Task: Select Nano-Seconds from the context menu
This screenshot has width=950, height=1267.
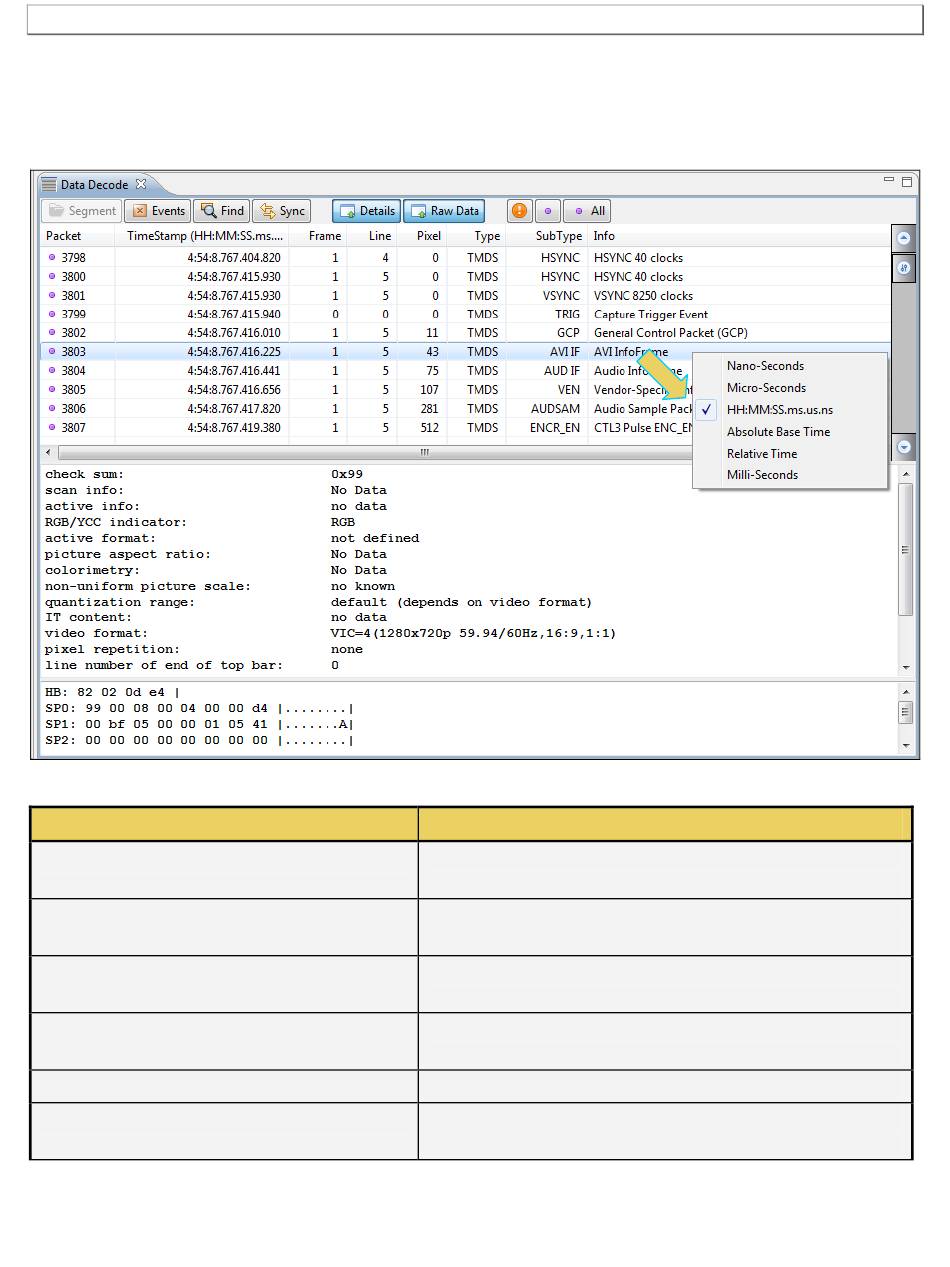Action: (765, 366)
